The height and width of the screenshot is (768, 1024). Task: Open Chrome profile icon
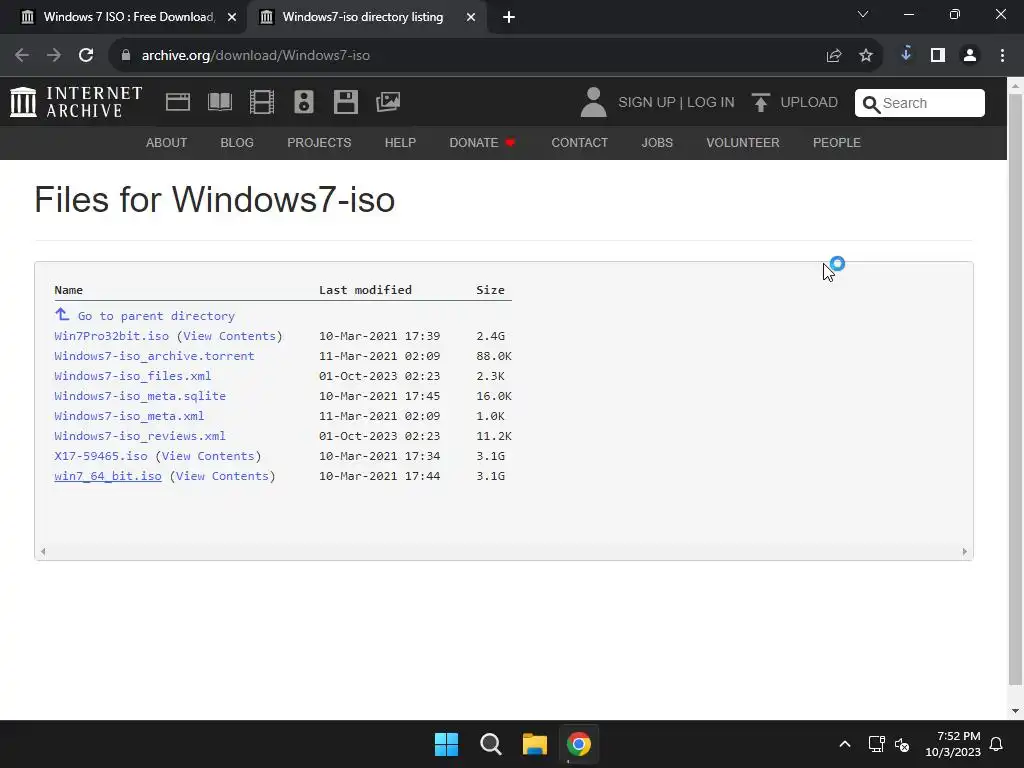coord(970,55)
